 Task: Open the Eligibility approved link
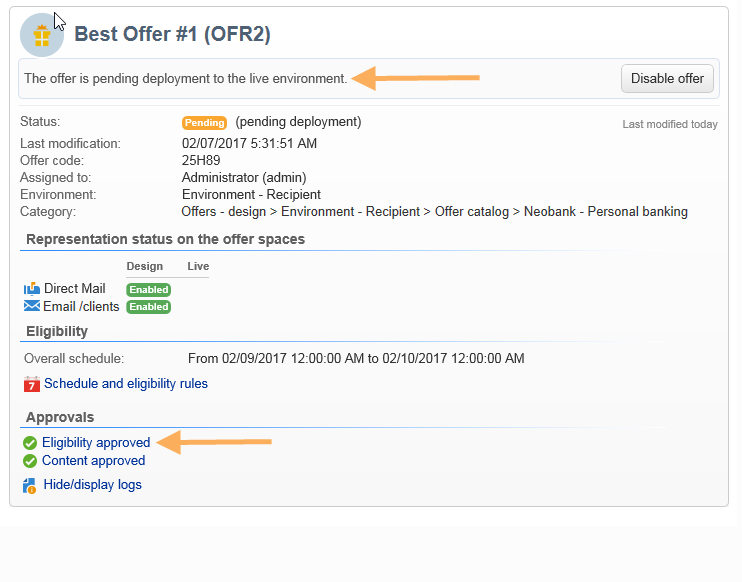[x=96, y=442]
